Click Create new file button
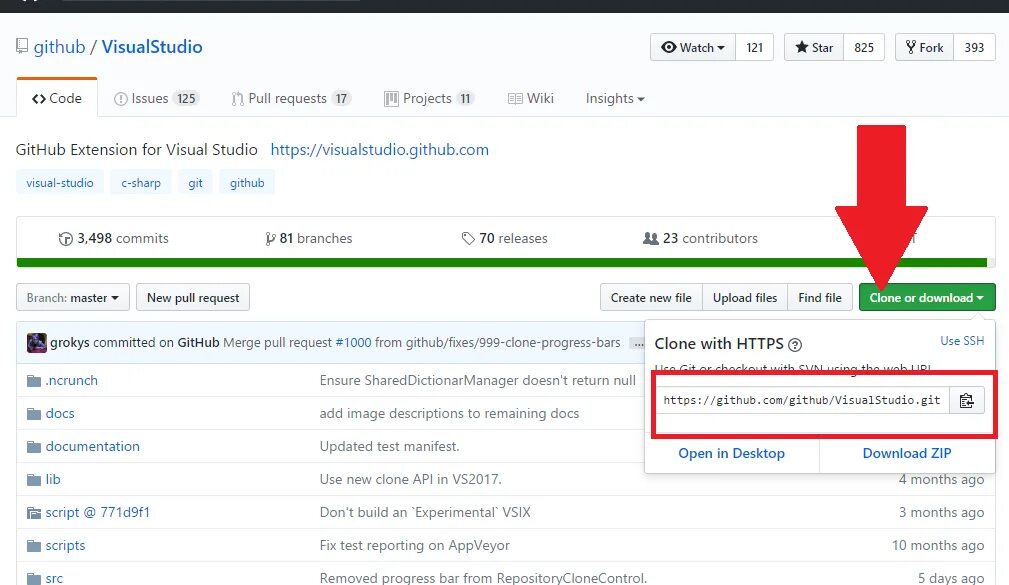This screenshot has height=585, width=1009. click(x=651, y=297)
